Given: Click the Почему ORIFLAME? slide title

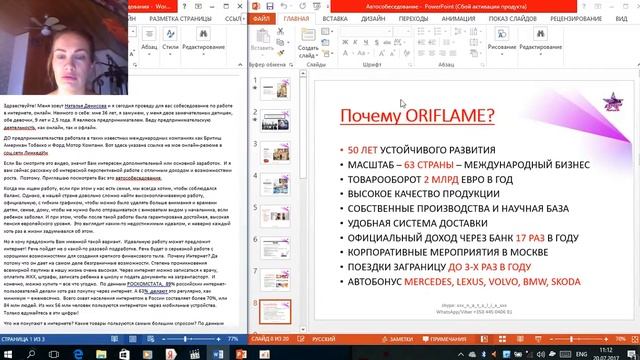Looking at the screenshot, I should click(x=417, y=116).
